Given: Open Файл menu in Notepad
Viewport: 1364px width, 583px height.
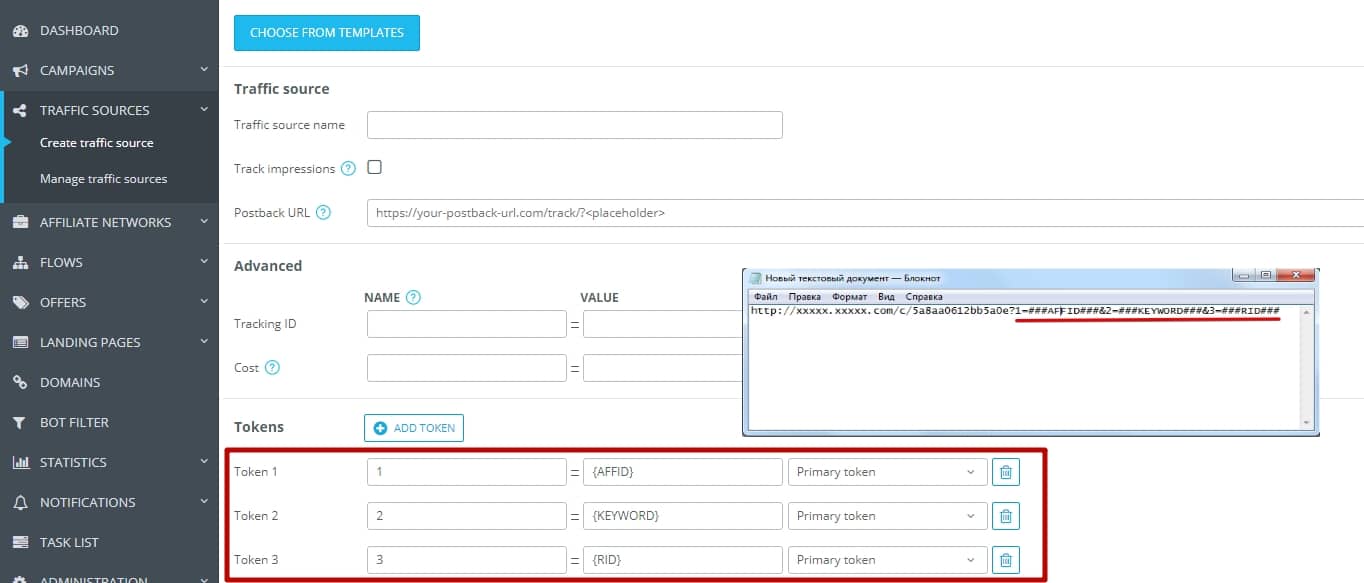Looking at the screenshot, I should tap(766, 297).
